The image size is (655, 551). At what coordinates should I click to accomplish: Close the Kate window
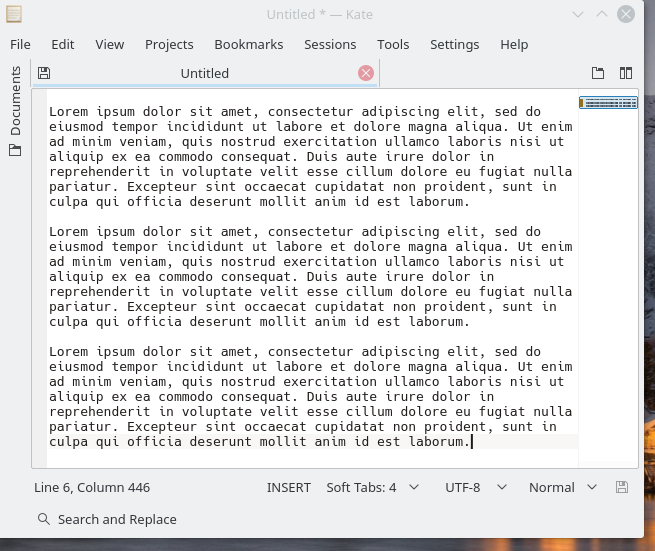click(626, 14)
